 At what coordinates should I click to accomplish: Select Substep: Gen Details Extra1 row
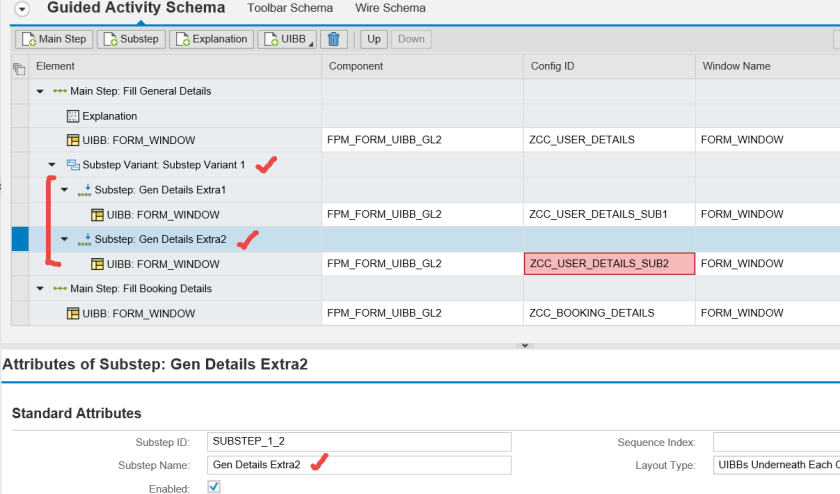pyautogui.click(x=175, y=190)
